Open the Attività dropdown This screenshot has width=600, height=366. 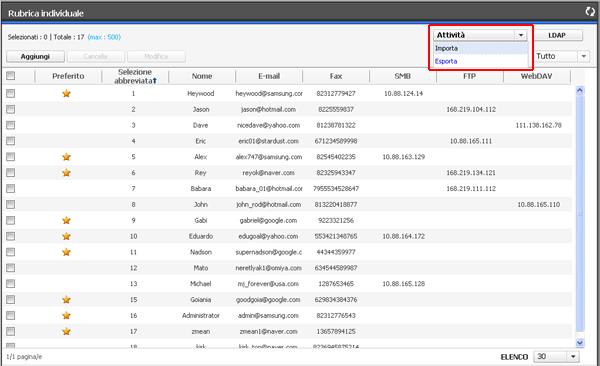[480, 35]
